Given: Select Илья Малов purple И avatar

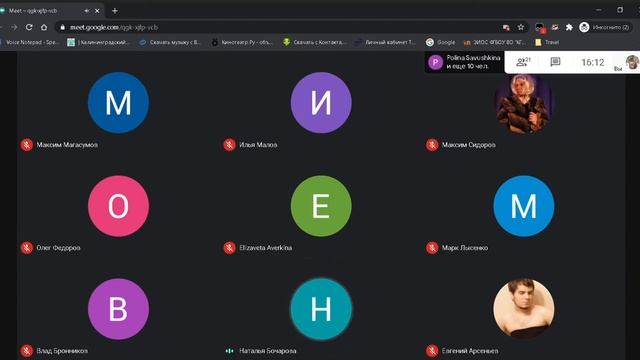Looking at the screenshot, I should point(321,102).
